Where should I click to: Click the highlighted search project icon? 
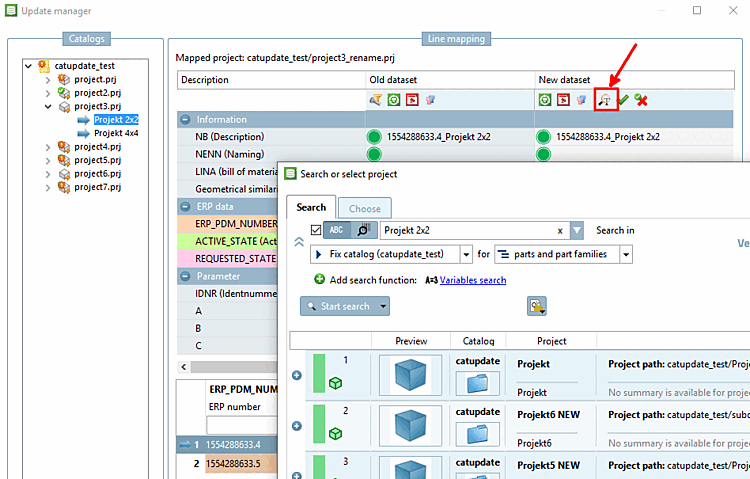(604, 100)
